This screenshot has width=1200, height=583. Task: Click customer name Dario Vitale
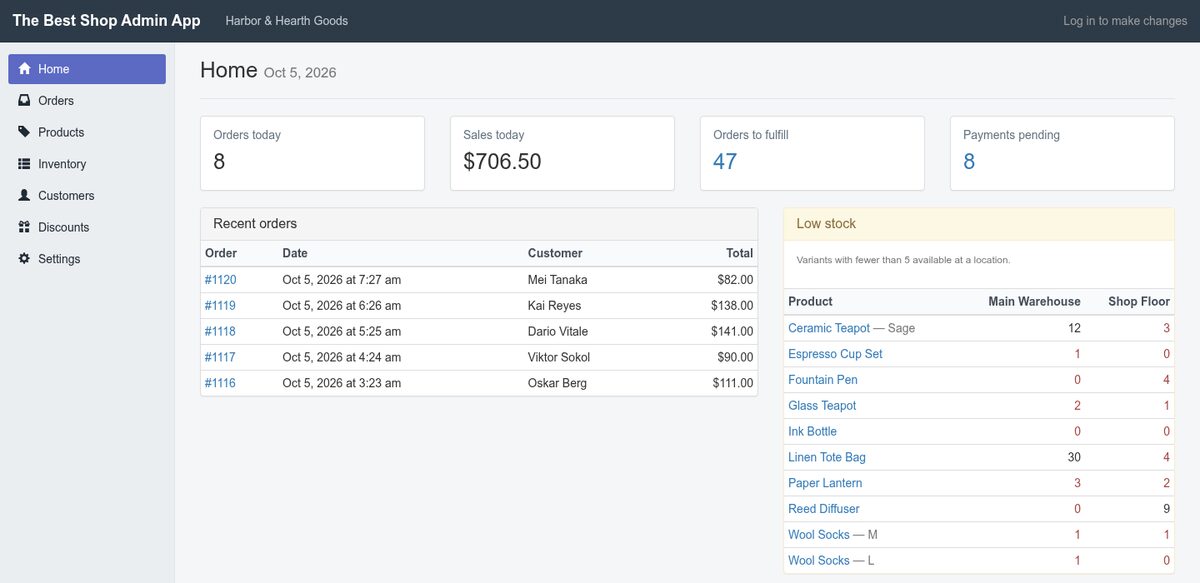(x=558, y=331)
